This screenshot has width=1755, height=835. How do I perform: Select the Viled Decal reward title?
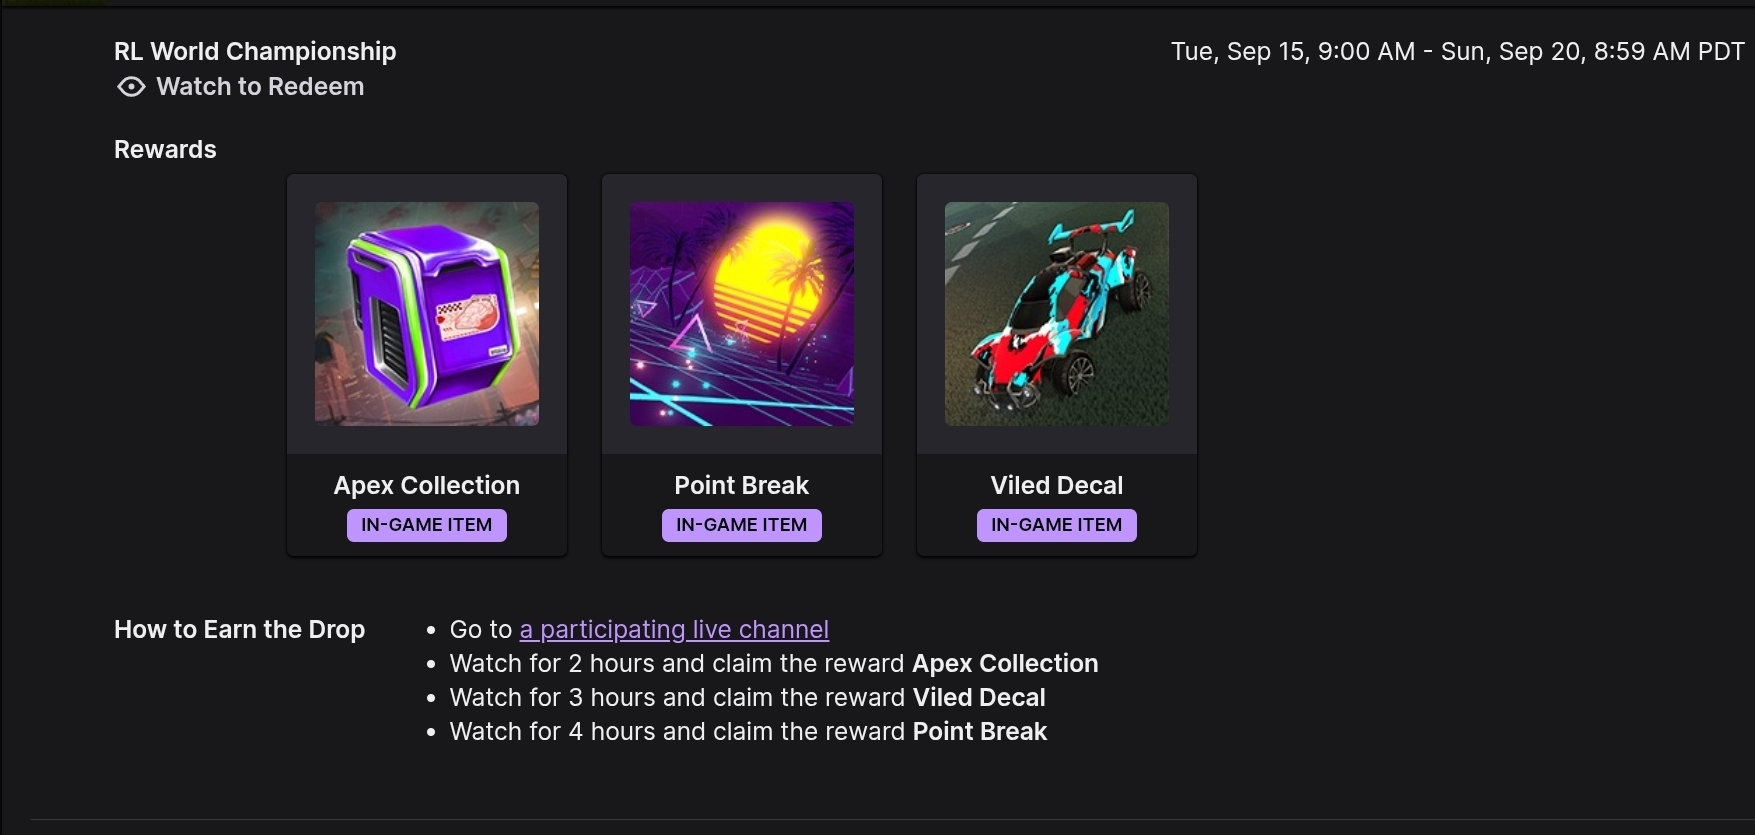pyautogui.click(x=1057, y=485)
